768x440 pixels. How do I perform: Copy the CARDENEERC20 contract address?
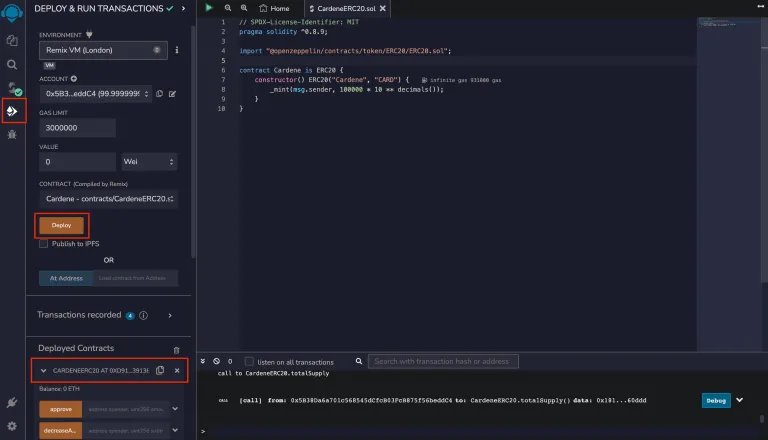[x=160, y=370]
